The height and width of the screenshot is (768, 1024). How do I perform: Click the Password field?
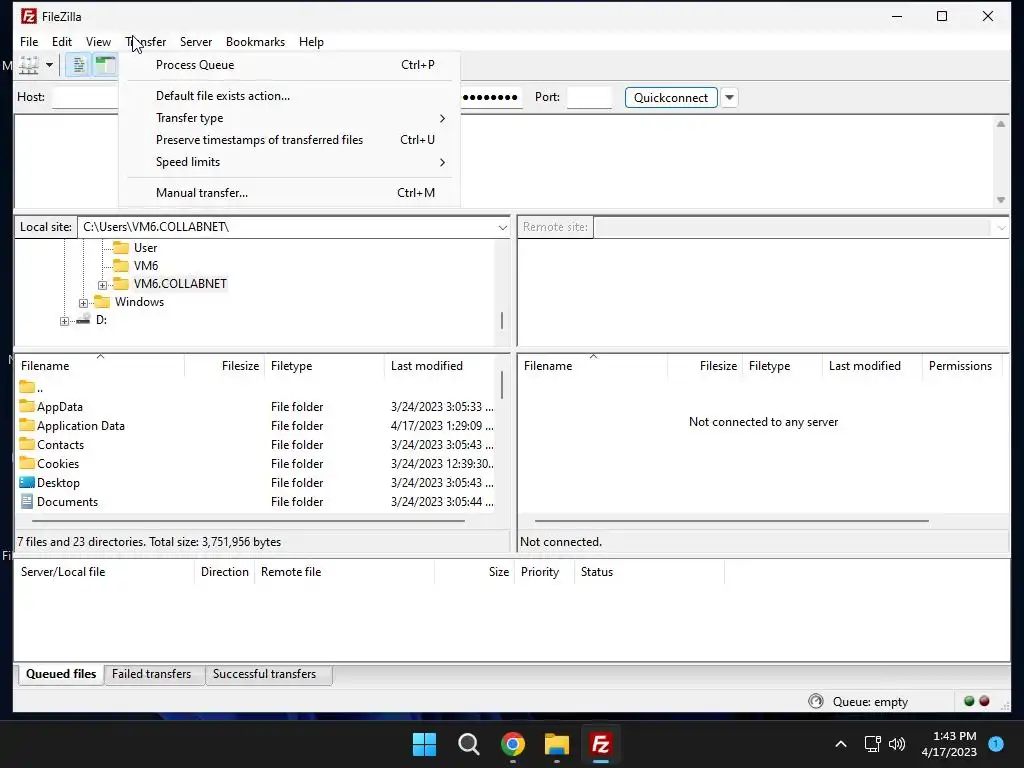(x=491, y=97)
